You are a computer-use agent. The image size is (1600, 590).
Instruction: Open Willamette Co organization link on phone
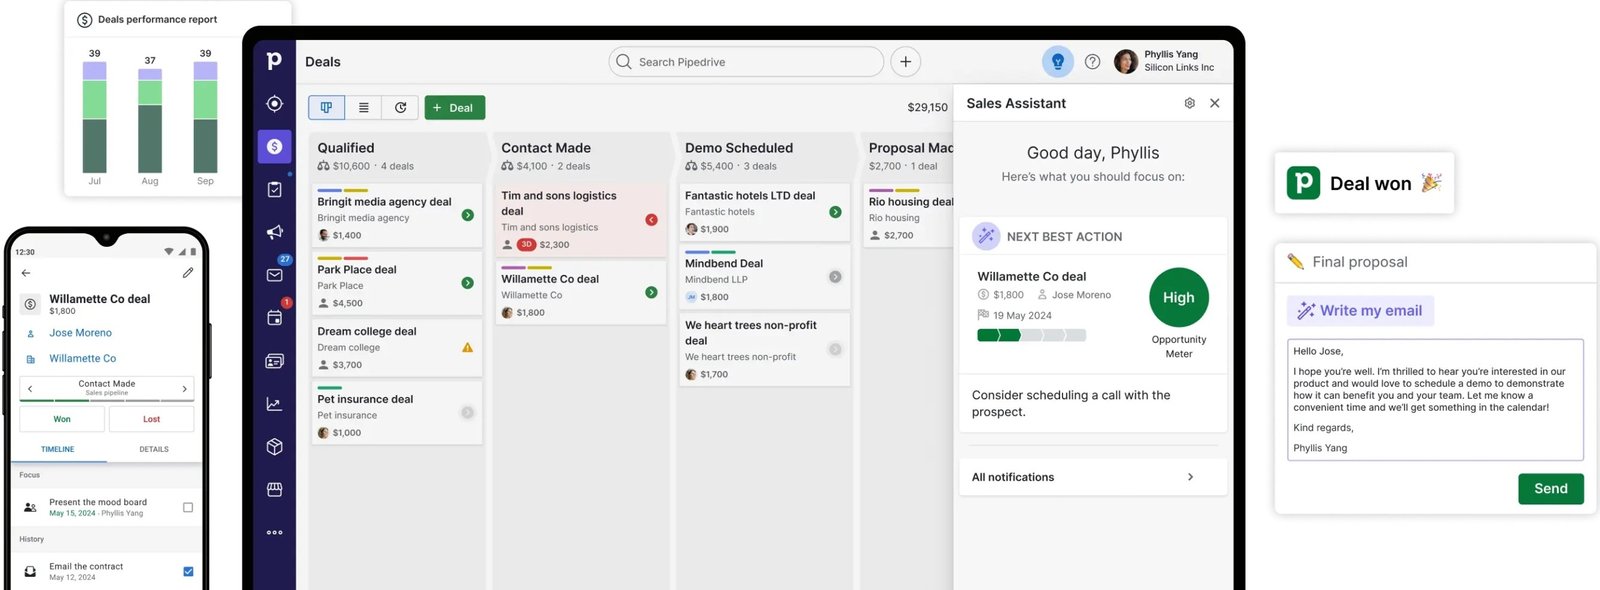coord(83,358)
